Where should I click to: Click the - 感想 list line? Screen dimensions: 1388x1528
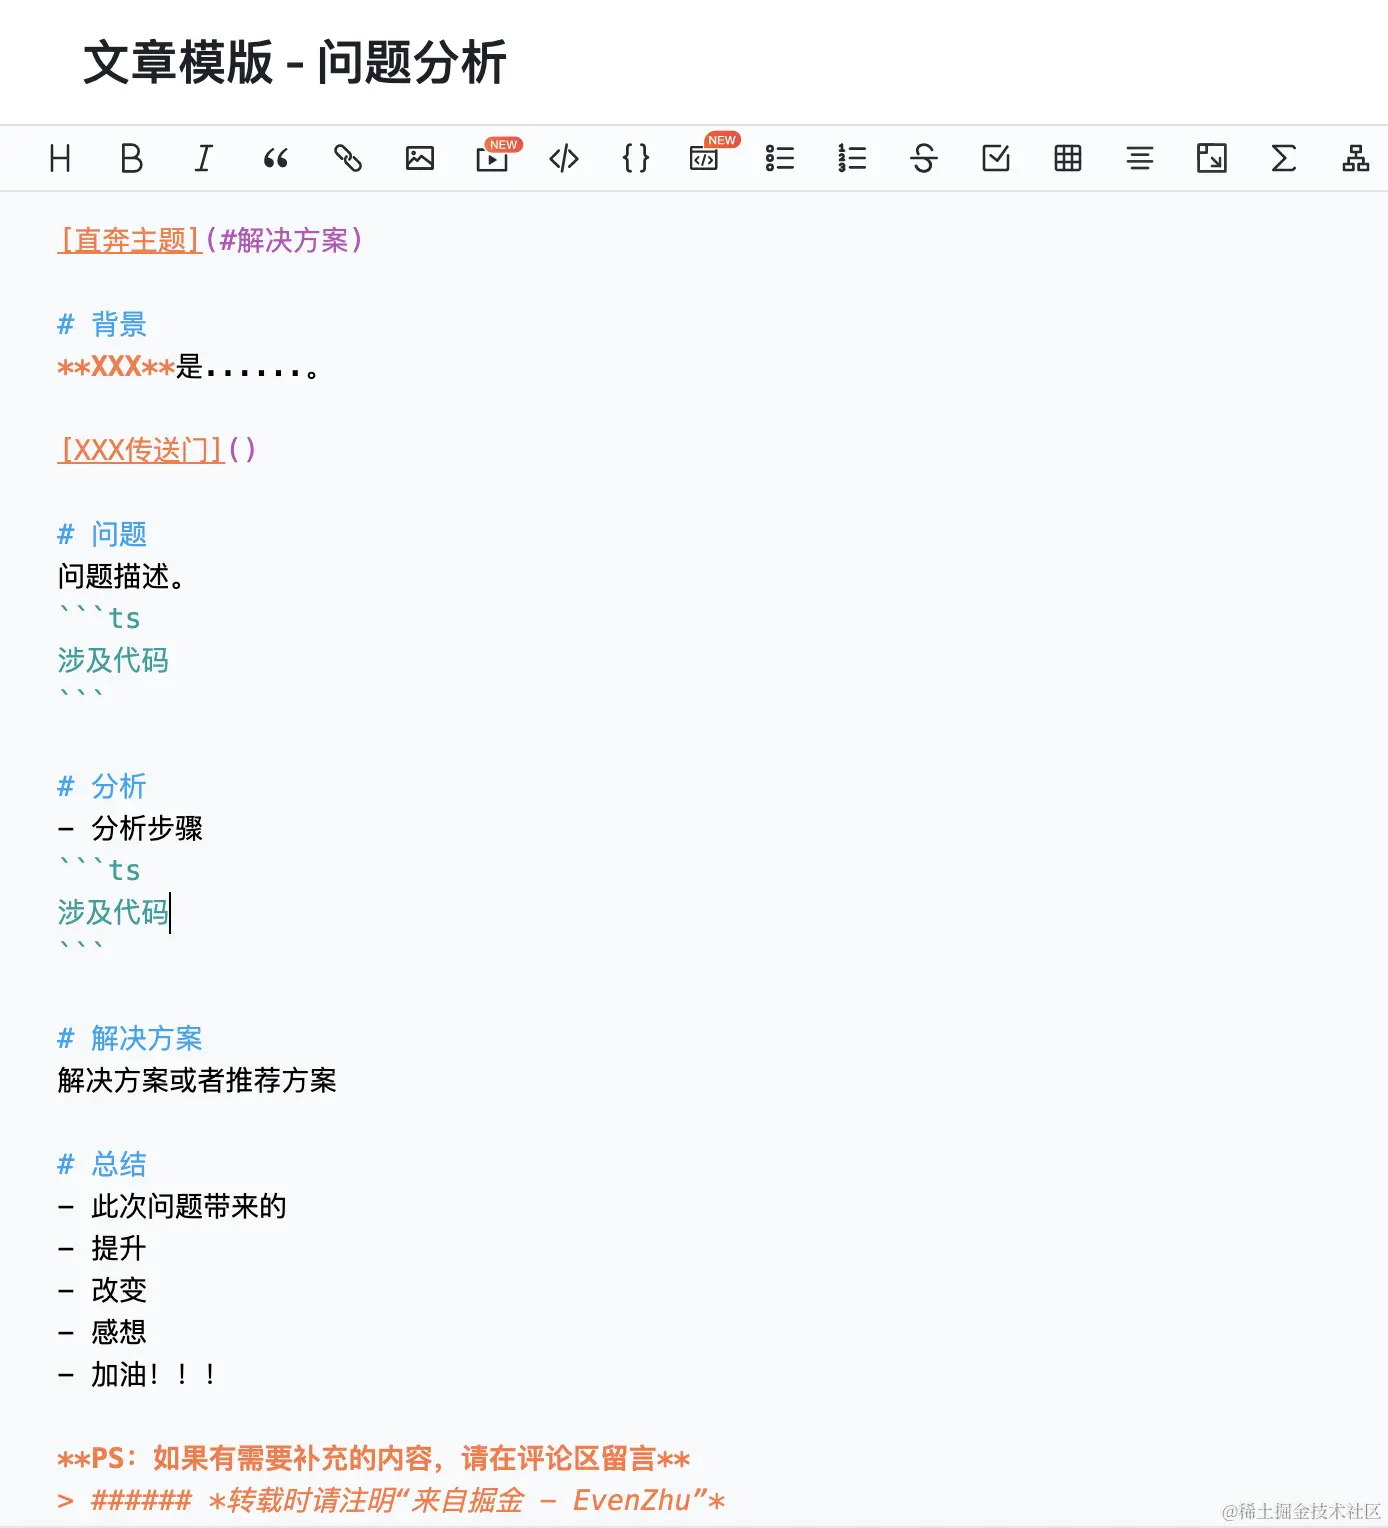click(x=102, y=1333)
